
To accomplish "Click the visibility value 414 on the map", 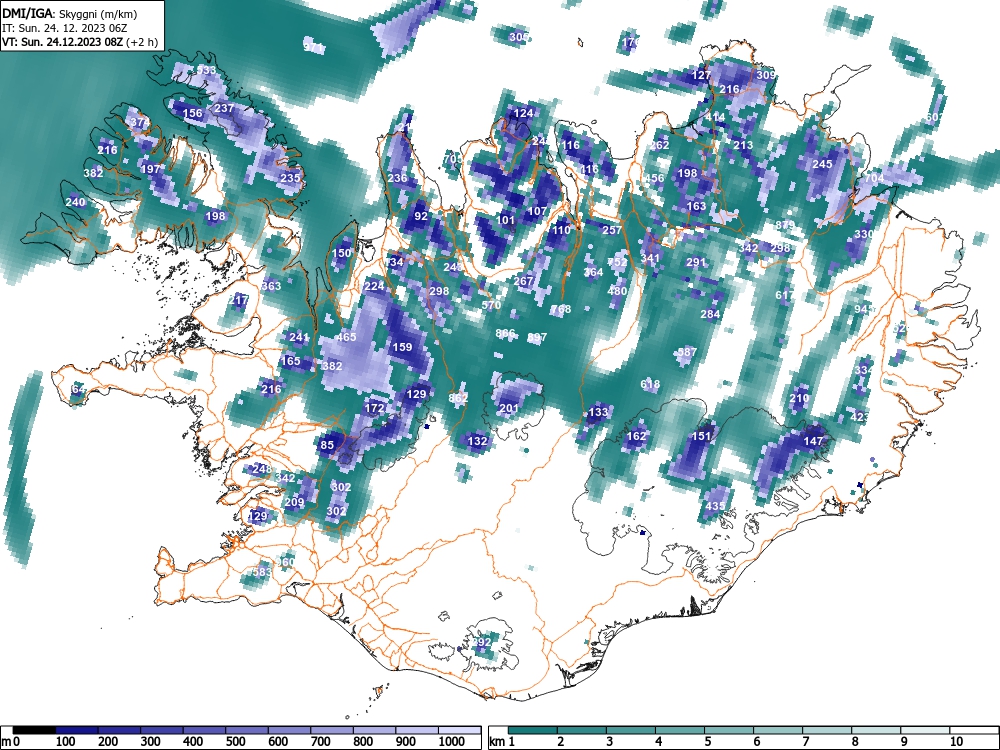I will 715,117.
